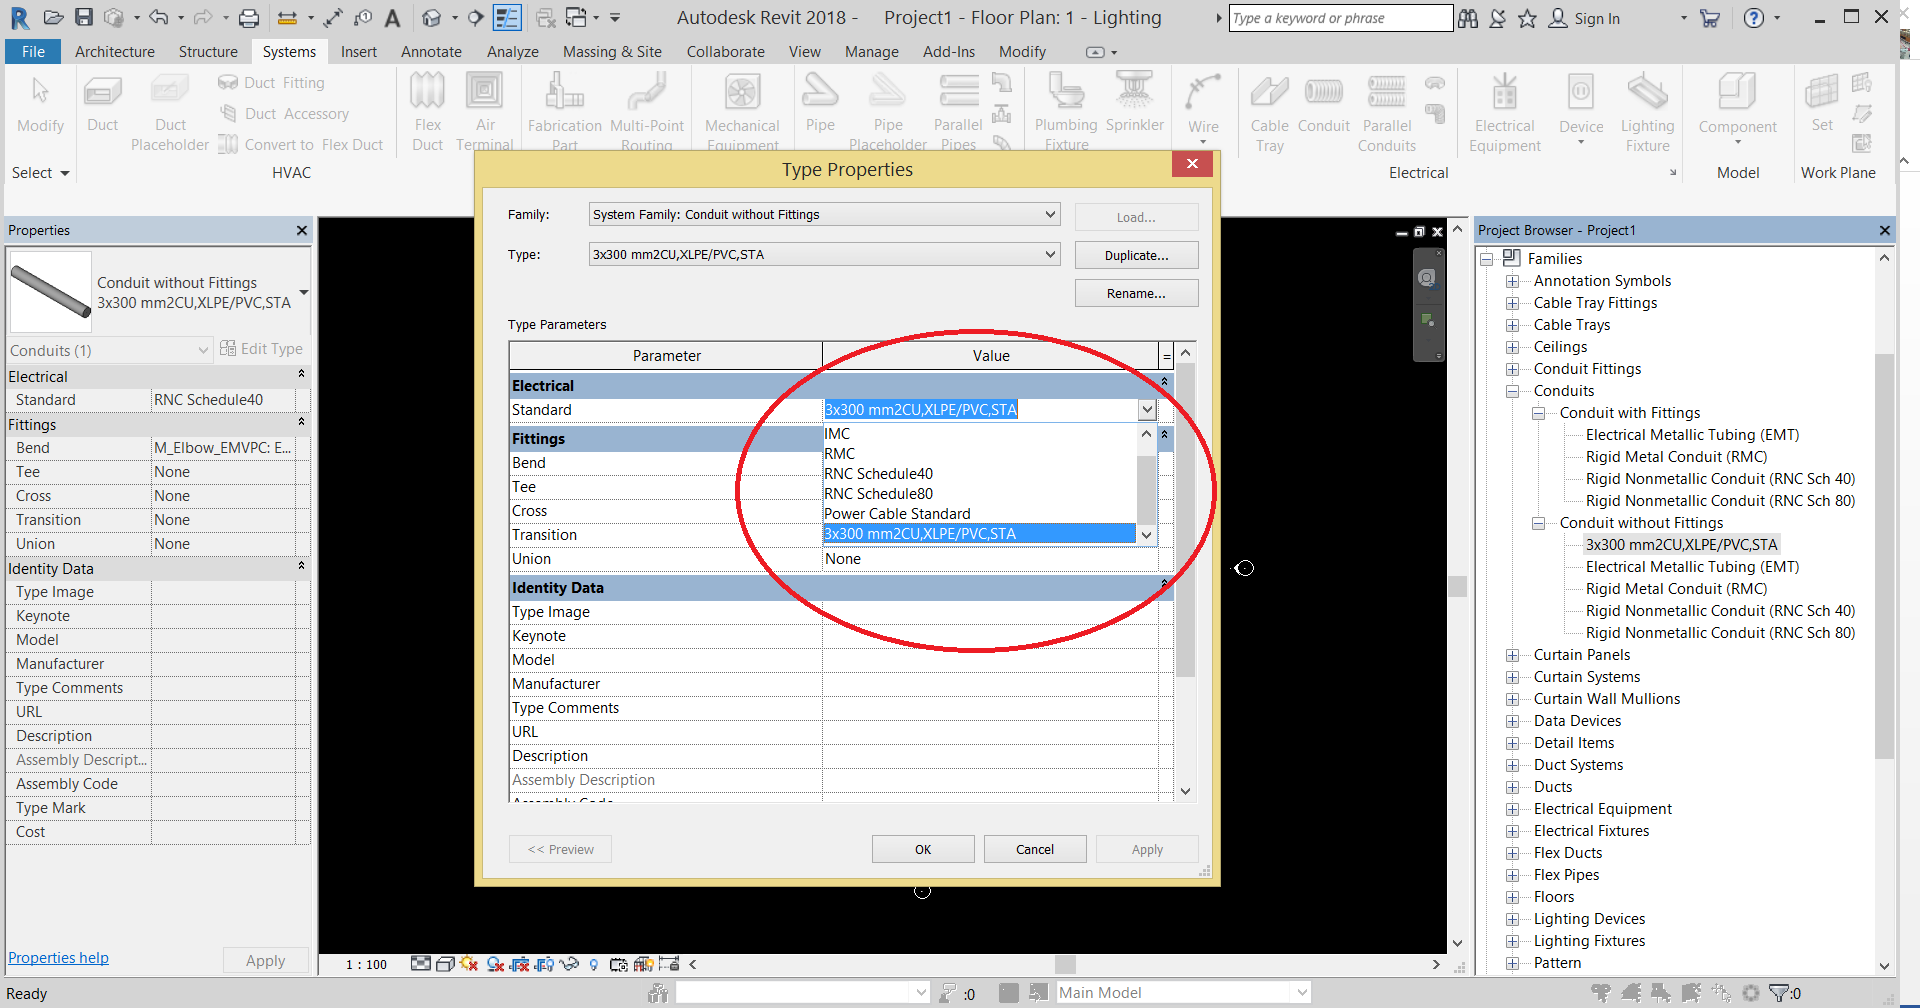The height and width of the screenshot is (1008, 1920).
Task: Click the binoculars search icon
Action: (x=1468, y=18)
